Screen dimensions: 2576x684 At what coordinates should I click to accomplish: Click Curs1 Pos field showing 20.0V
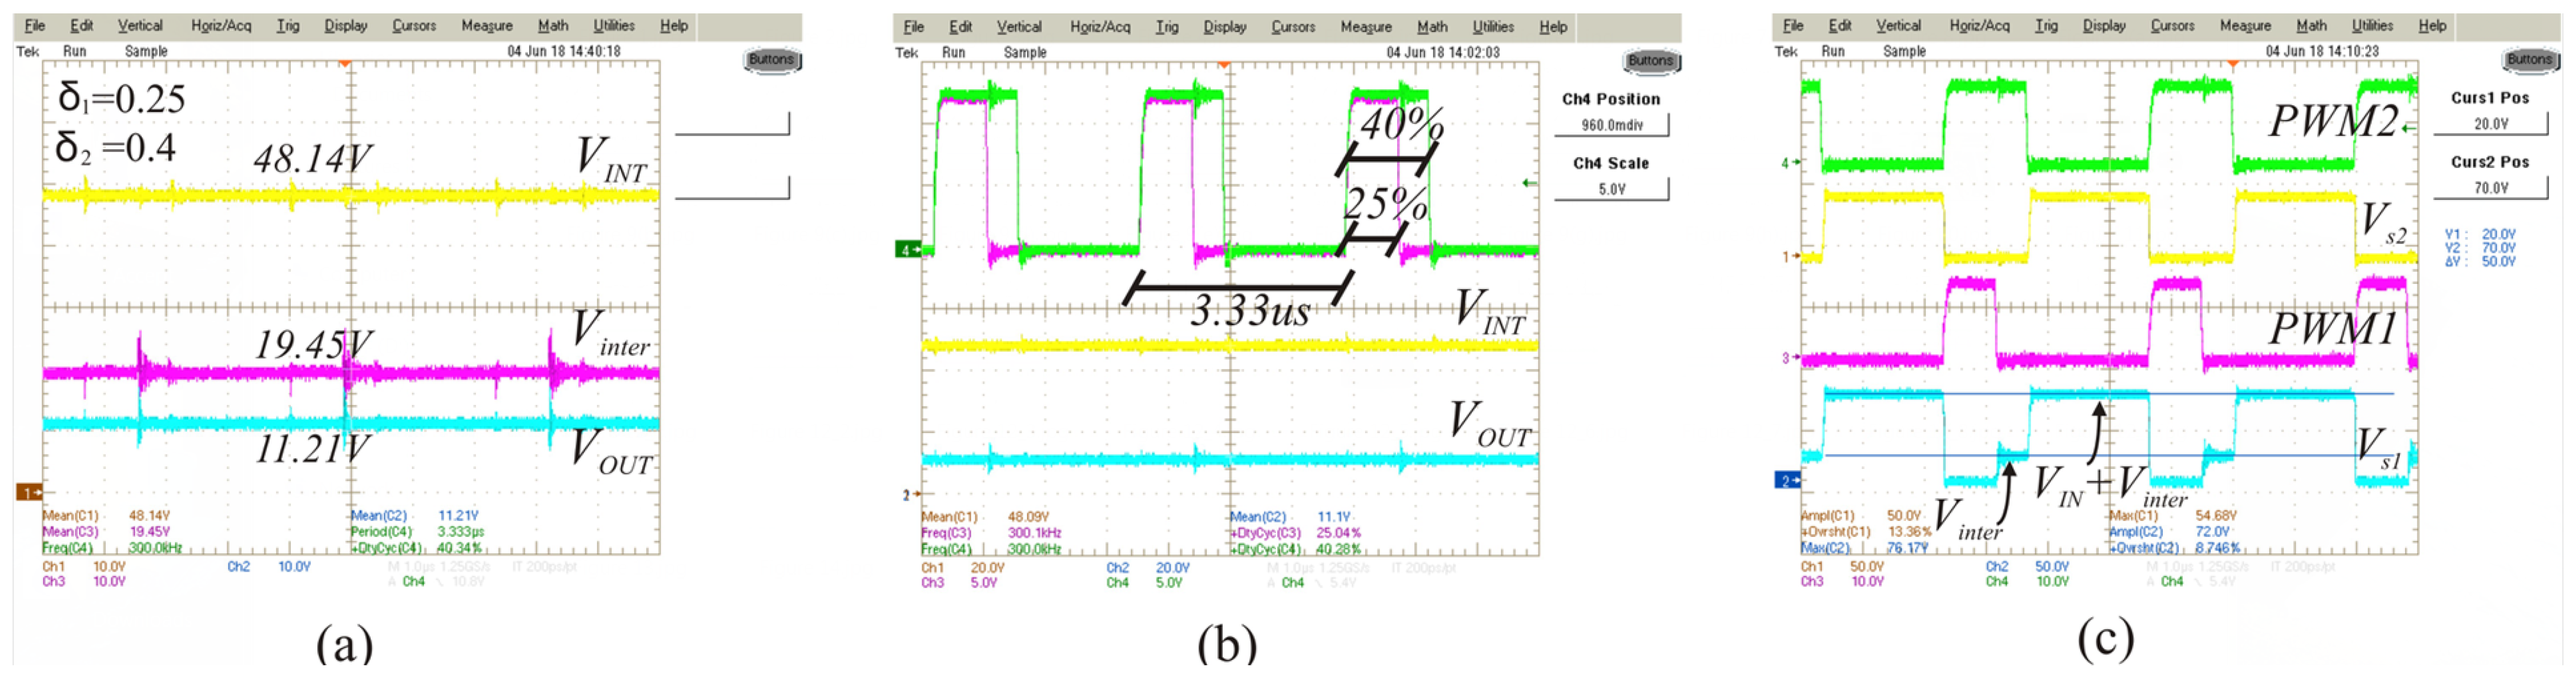[2490, 125]
